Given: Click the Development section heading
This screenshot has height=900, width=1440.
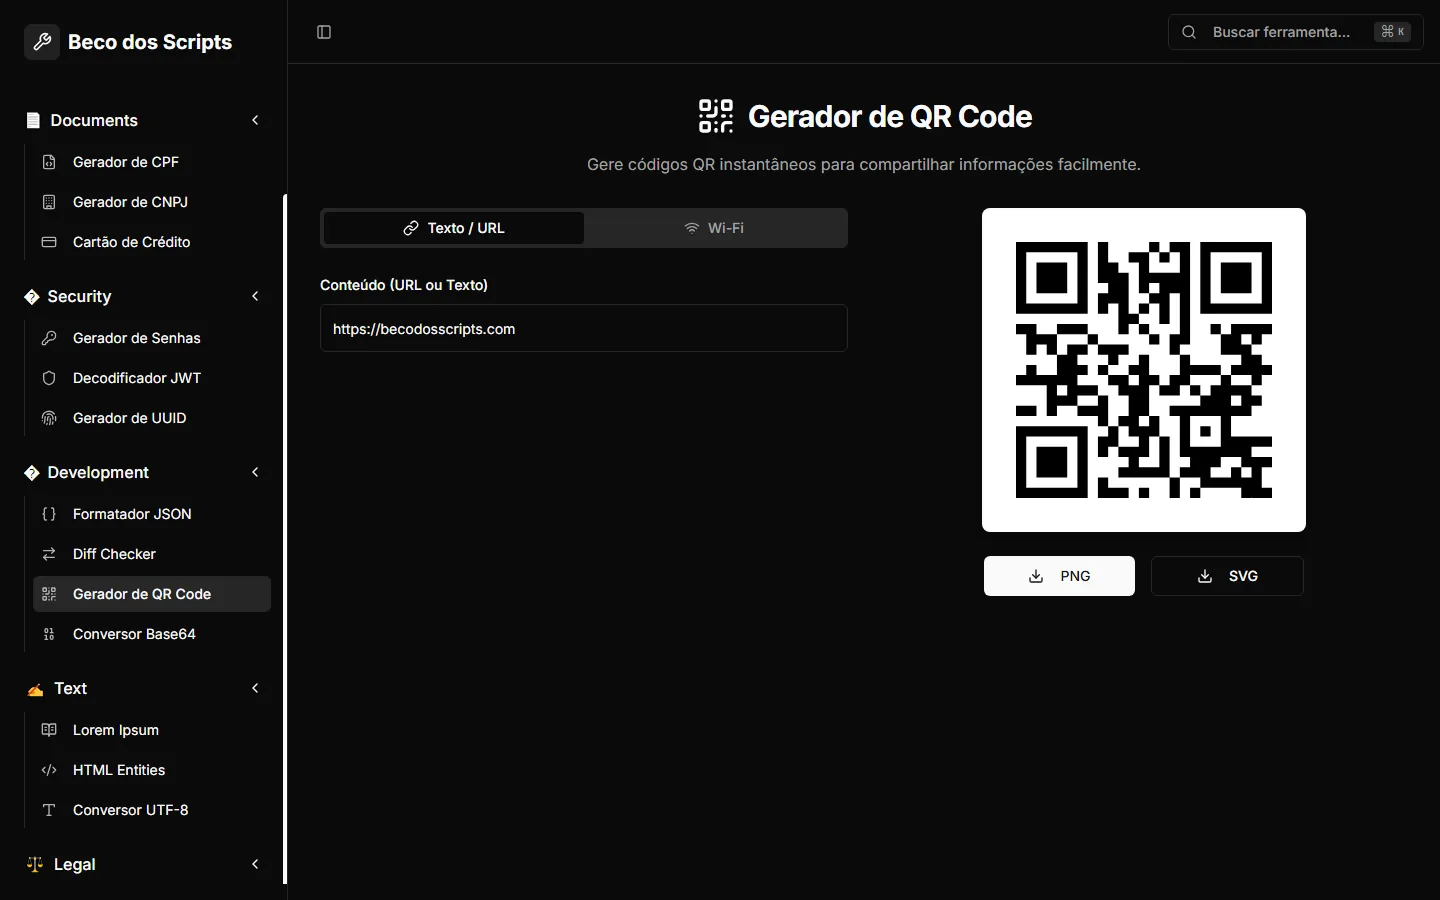Looking at the screenshot, I should pyautogui.click(x=98, y=472).
